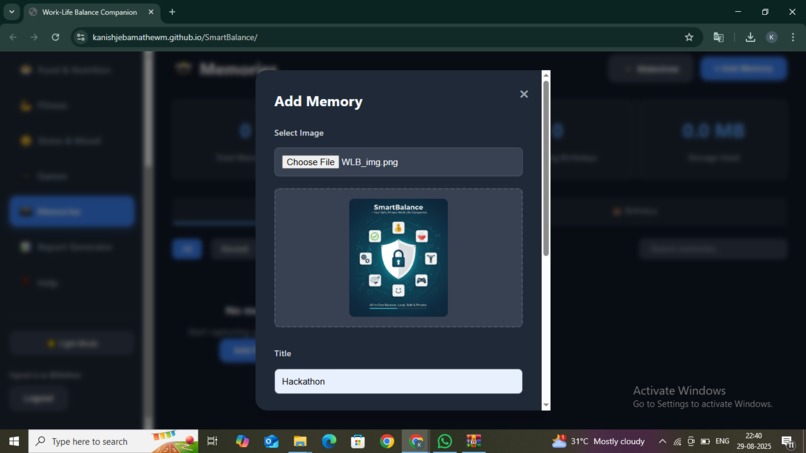View site information icon in address bar
The width and height of the screenshot is (806, 453).
[81, 37]
